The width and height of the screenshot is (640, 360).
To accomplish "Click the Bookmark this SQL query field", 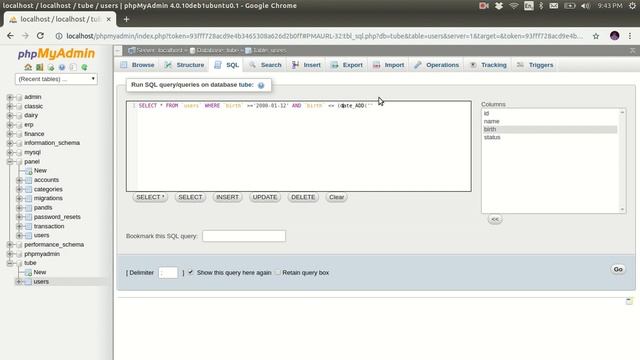I will point(244,236).
